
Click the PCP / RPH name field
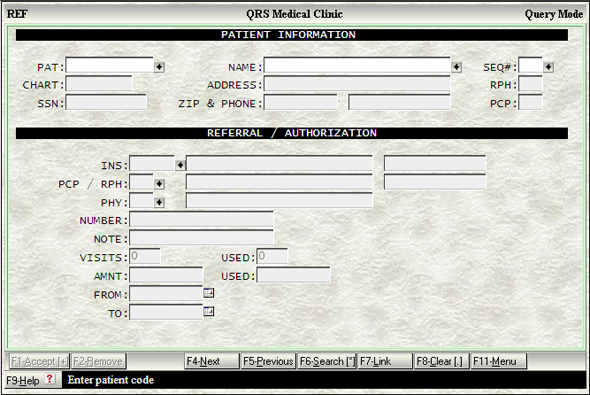(x=279, y=182)
